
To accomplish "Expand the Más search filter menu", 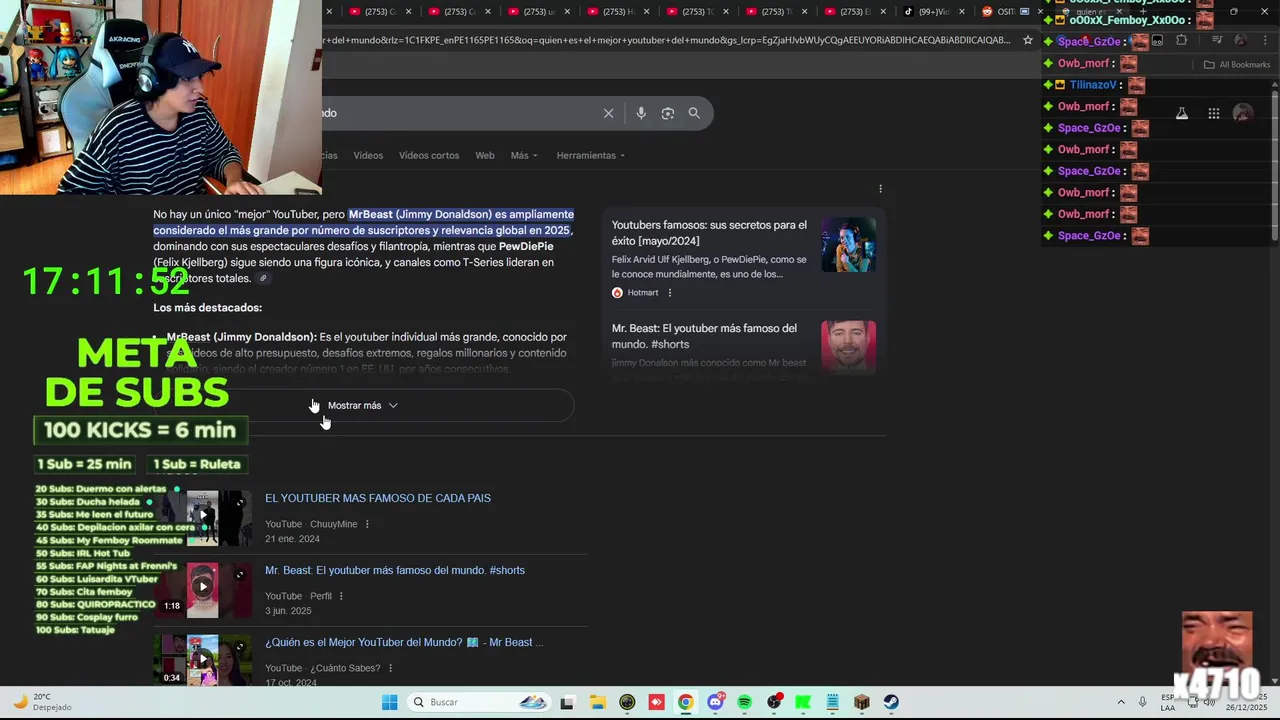I will [524, 155].
